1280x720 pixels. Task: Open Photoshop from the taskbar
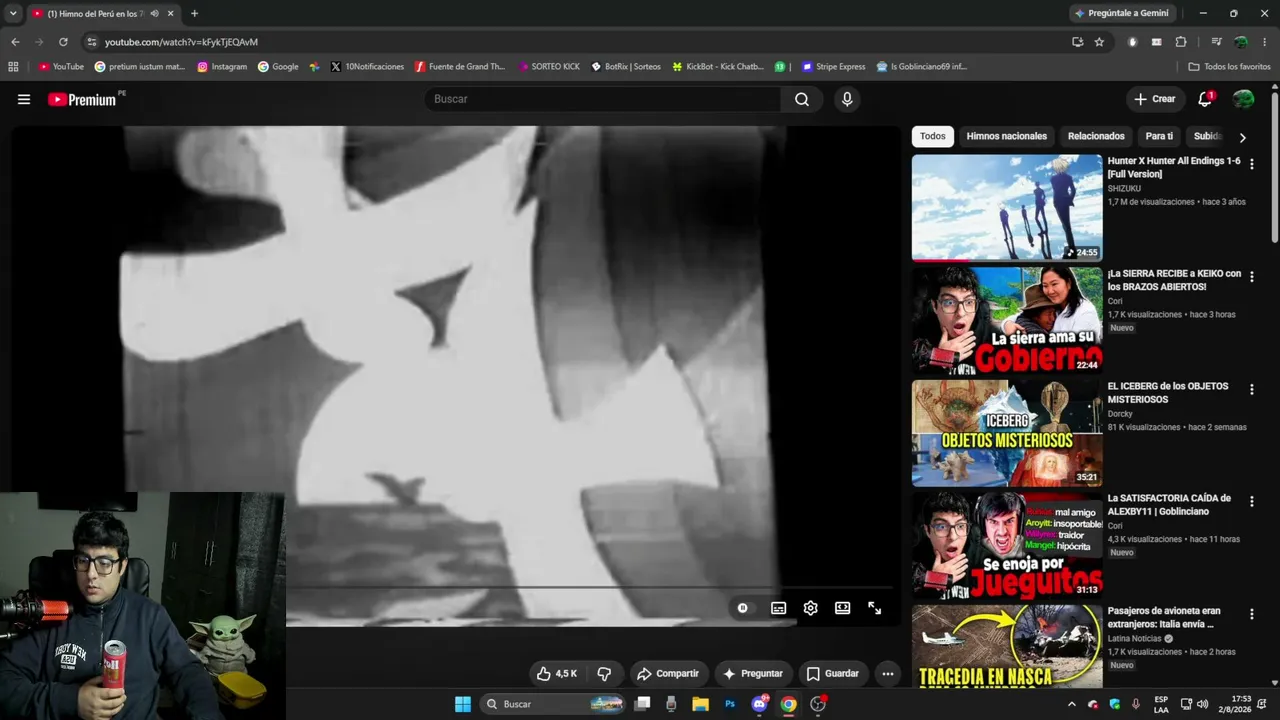tap(730, 704)
